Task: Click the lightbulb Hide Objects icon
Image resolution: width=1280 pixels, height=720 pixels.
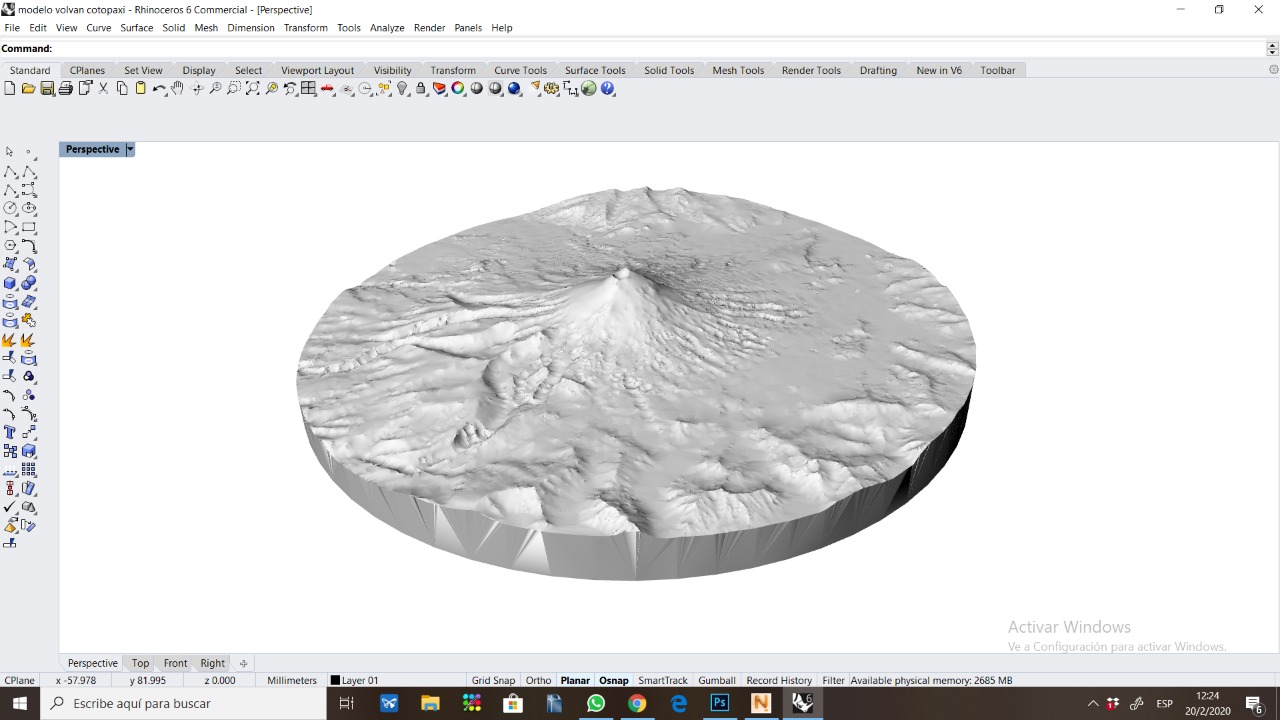Action: pos(402,88)
